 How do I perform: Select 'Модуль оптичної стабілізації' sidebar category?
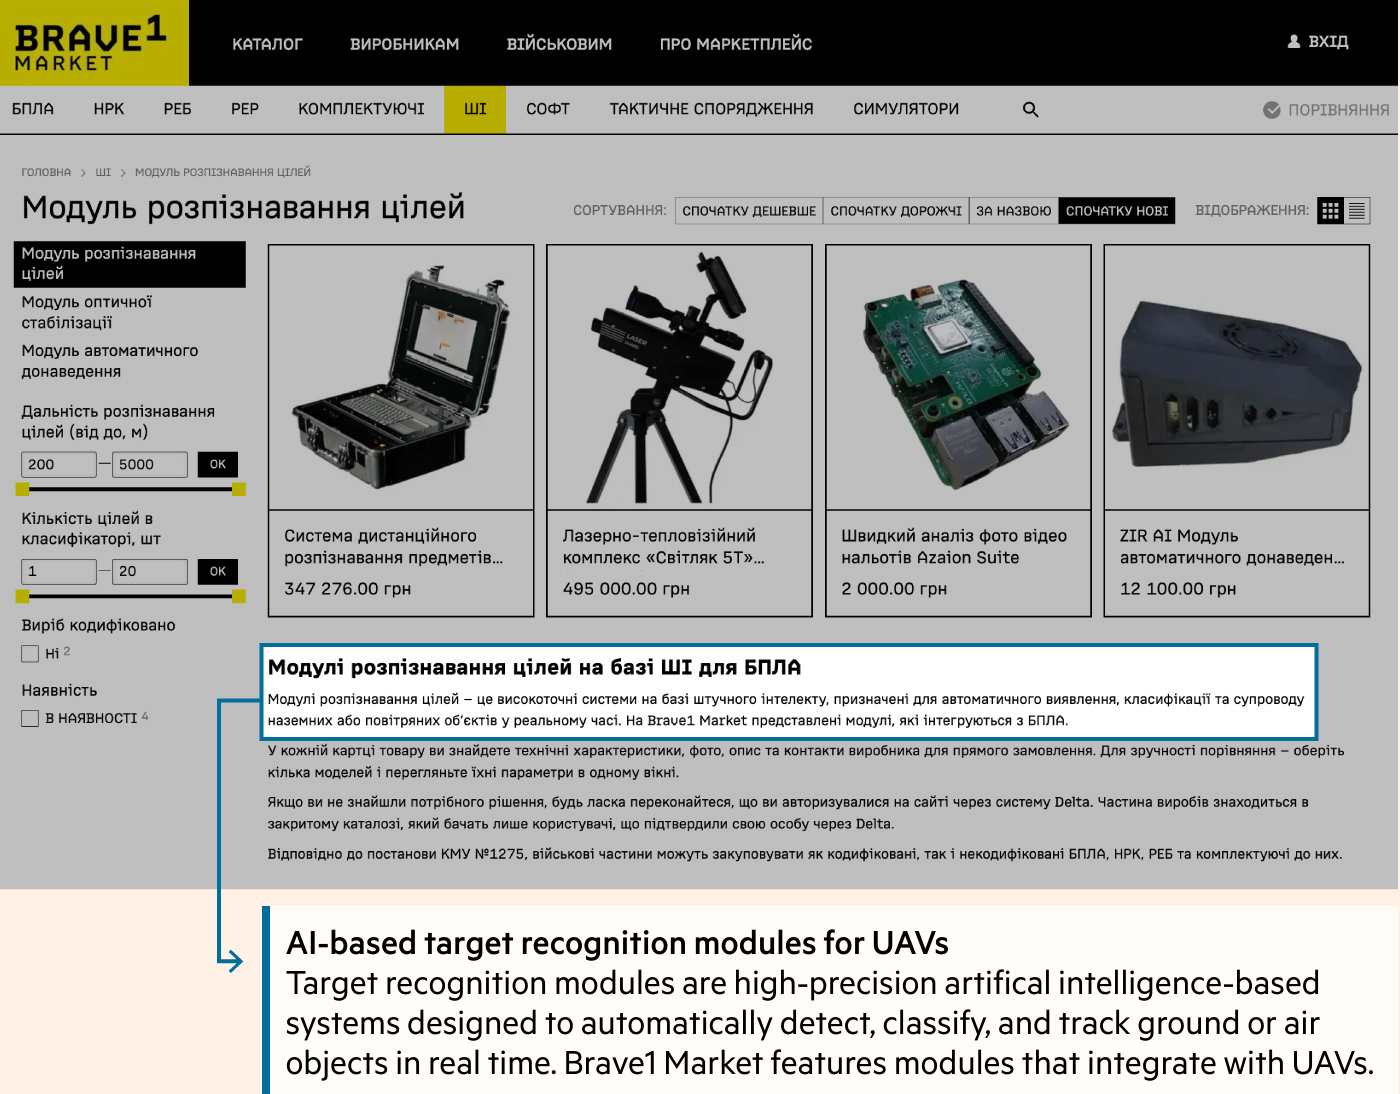87,312
